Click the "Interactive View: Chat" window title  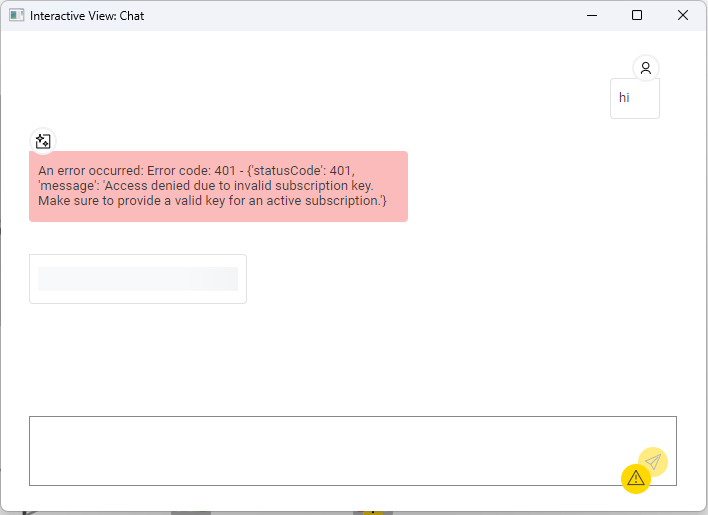point(87,16)
